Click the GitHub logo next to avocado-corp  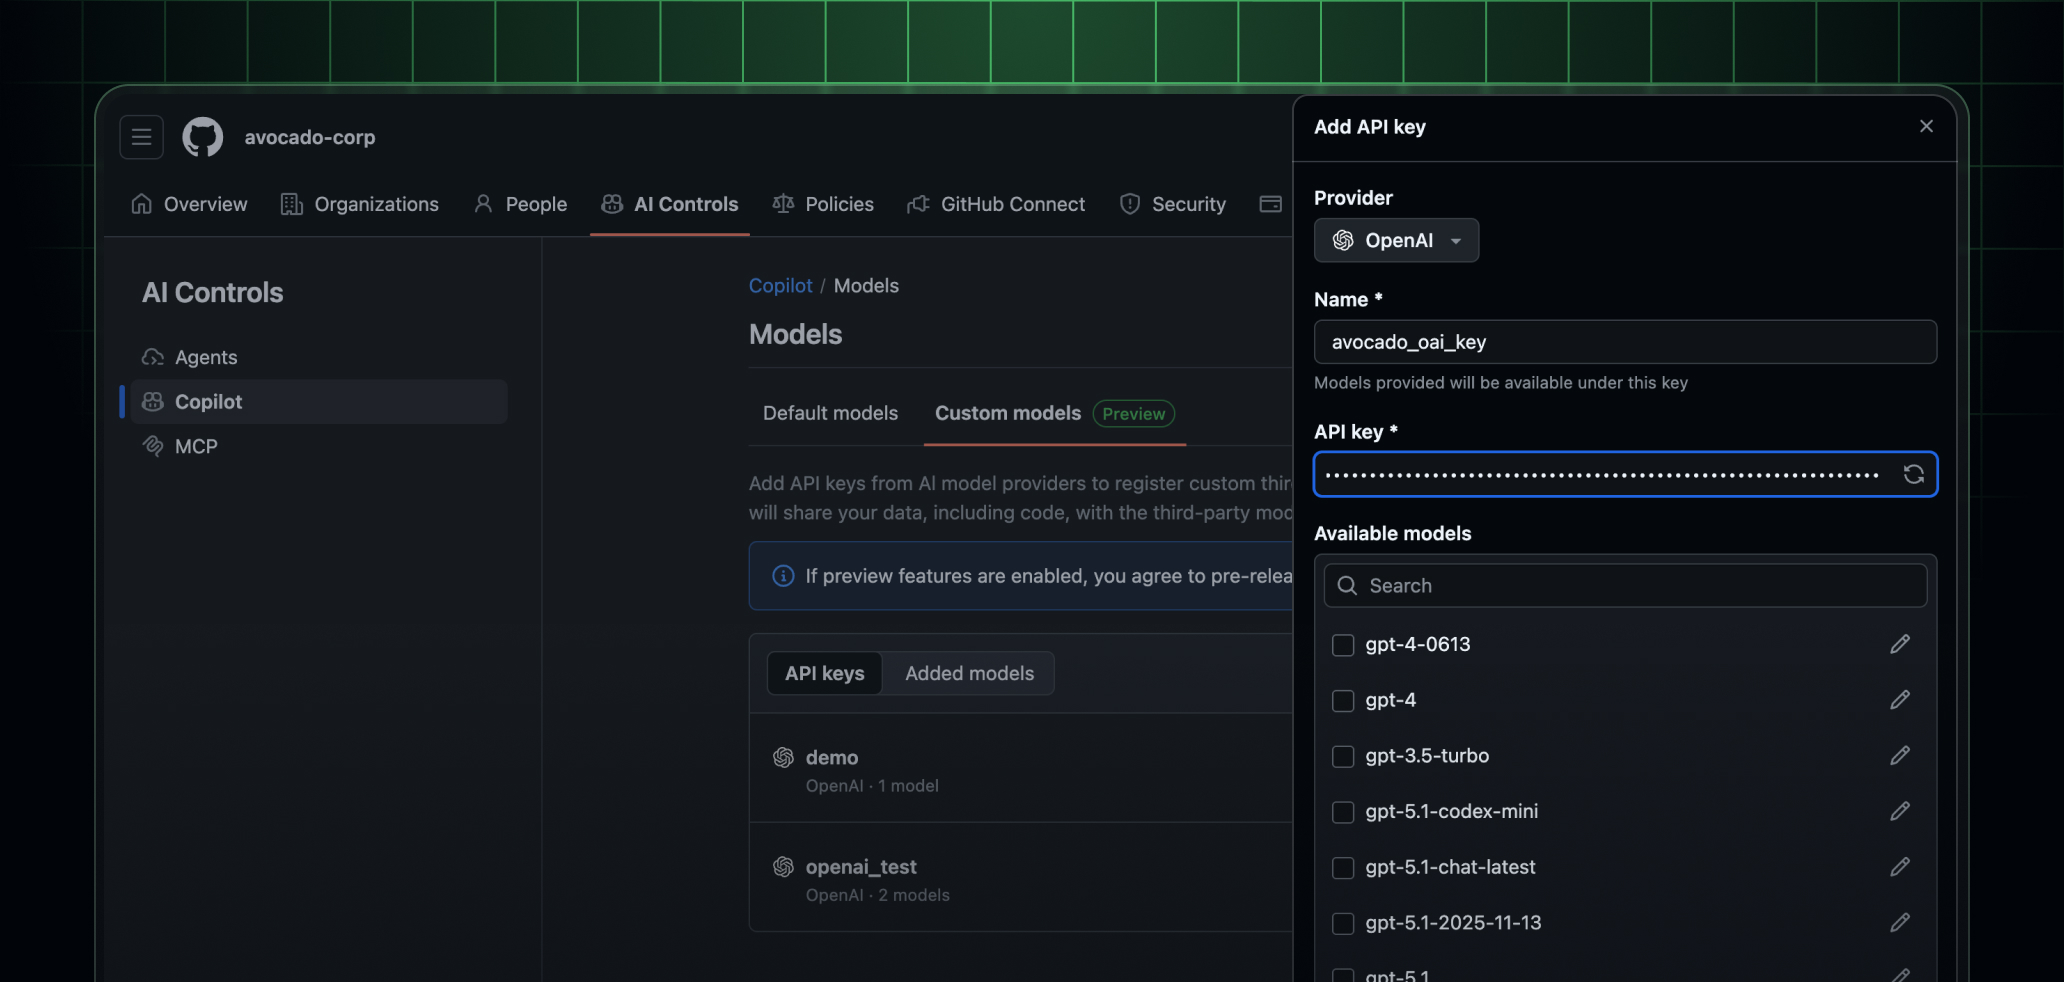[x=202, y=137]
